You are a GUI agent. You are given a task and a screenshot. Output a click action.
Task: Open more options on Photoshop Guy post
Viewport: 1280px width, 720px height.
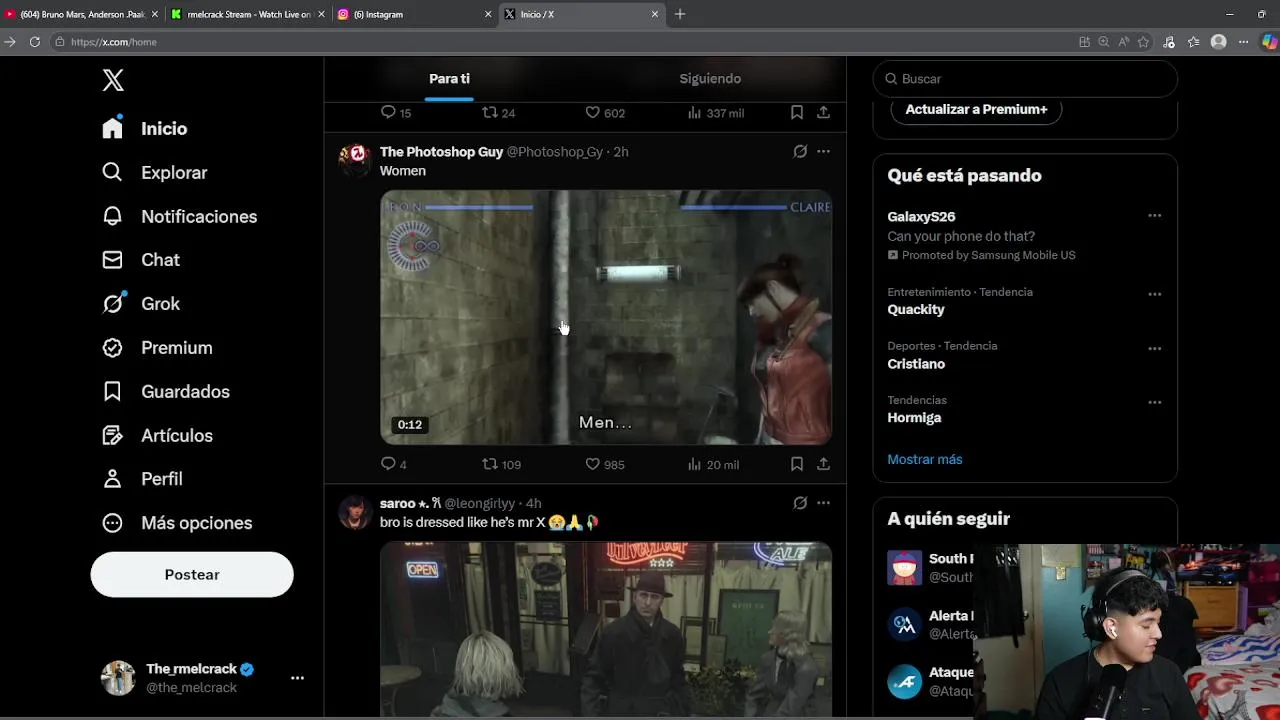(x=823, y=152)
